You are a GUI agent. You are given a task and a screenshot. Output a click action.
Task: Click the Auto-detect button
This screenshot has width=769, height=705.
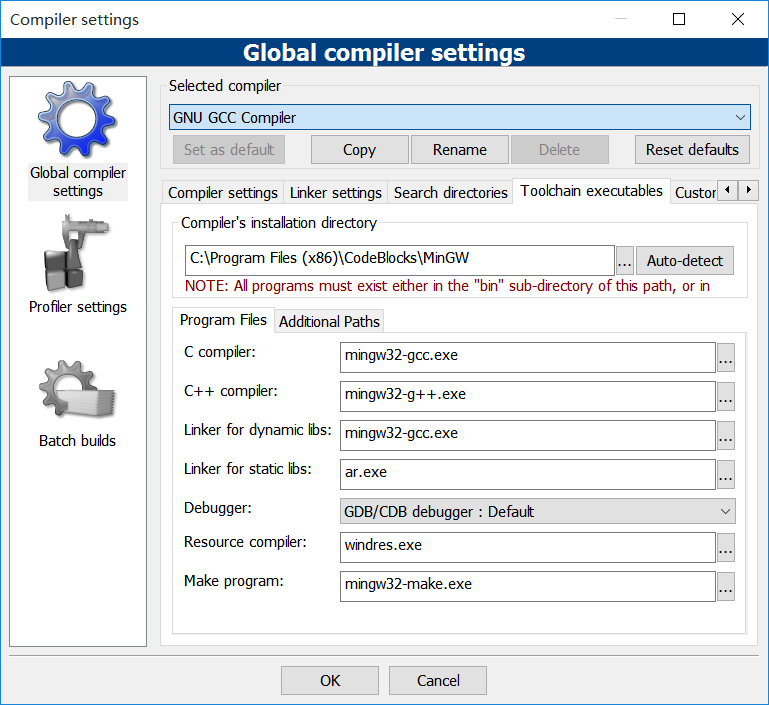pyautogui.click(x=684, y=261)
